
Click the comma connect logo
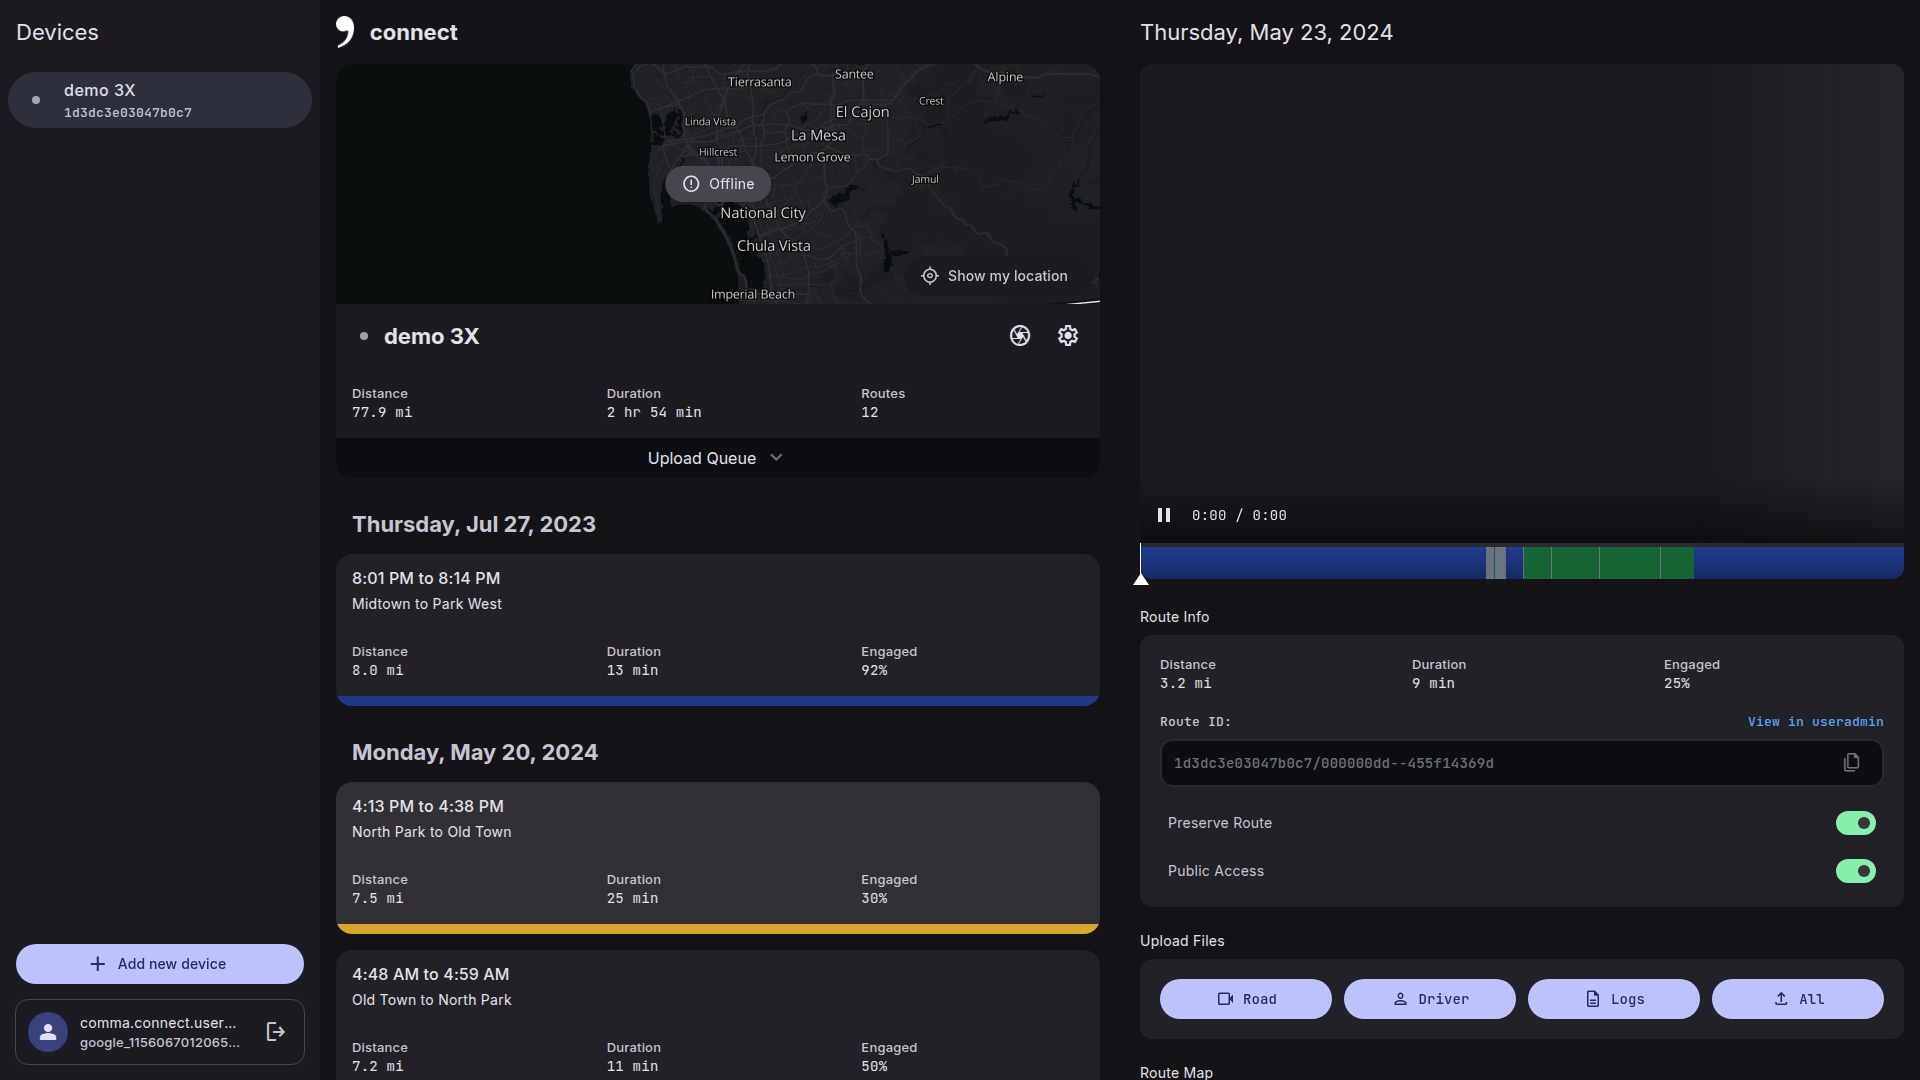tap(345, 32)
